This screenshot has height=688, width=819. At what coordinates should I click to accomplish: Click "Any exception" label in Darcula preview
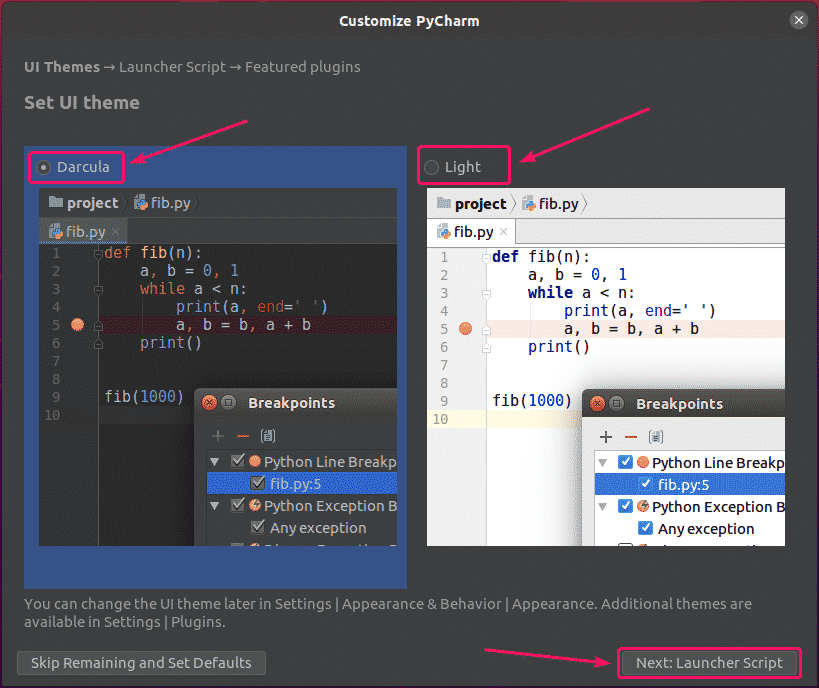pos(318,528)
